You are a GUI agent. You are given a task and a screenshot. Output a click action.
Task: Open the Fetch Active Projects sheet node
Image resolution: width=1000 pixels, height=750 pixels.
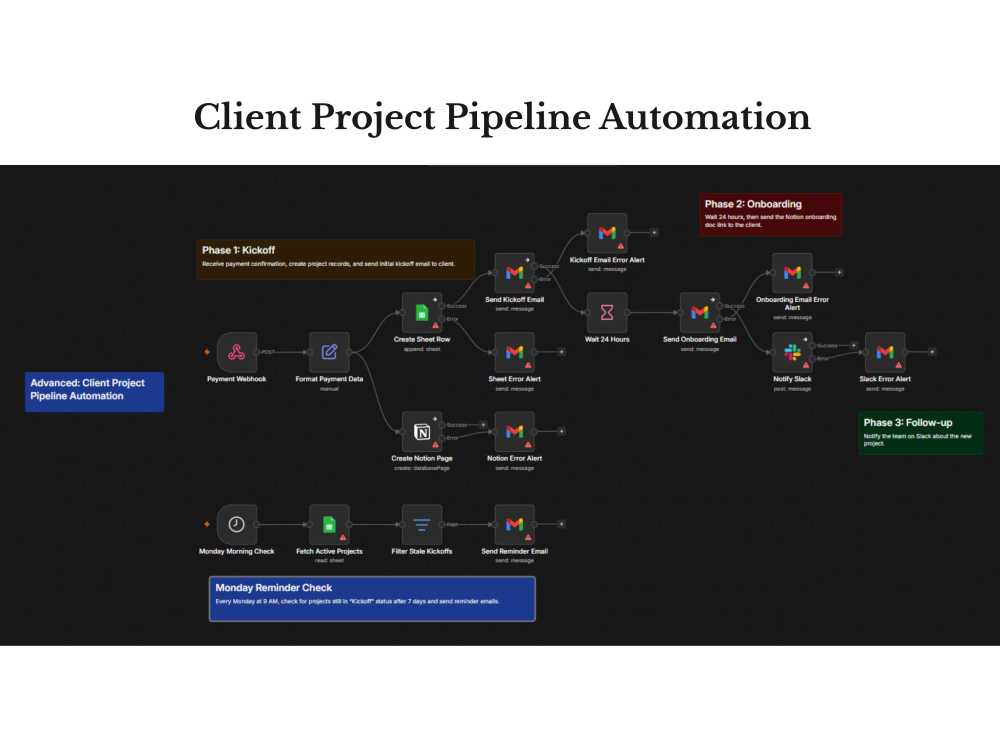329,524
